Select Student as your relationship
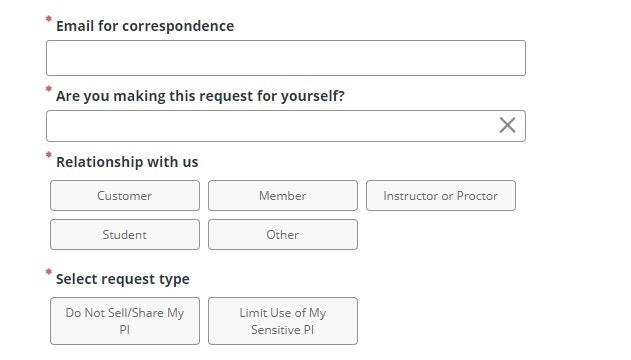Viewport: 631px width, 360px height. click(x=125, y=235)
